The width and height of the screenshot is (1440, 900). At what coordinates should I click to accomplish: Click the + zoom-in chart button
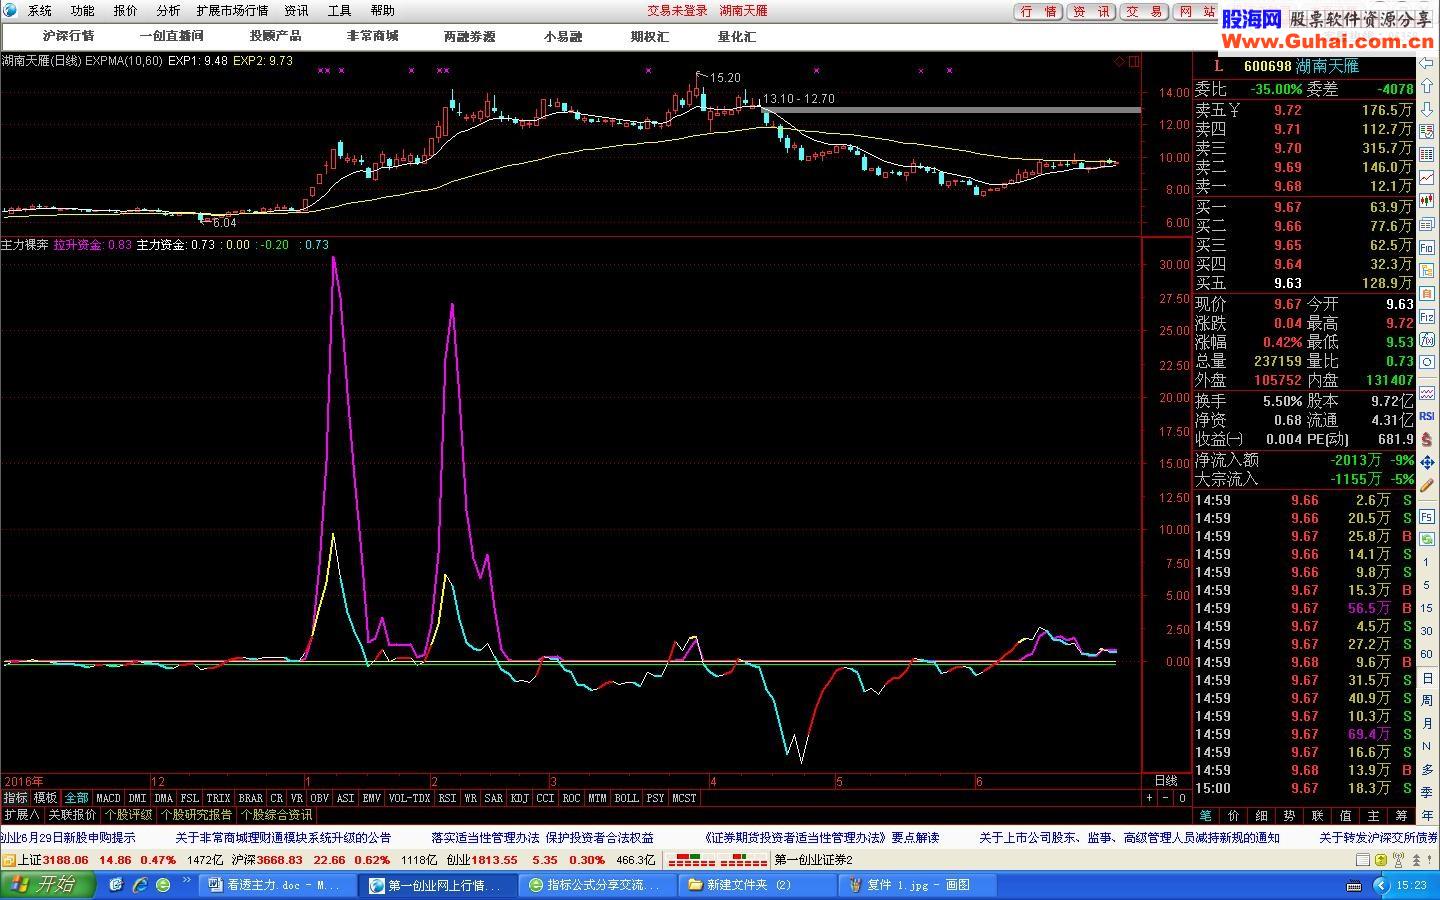click(x=1150, y=798)
